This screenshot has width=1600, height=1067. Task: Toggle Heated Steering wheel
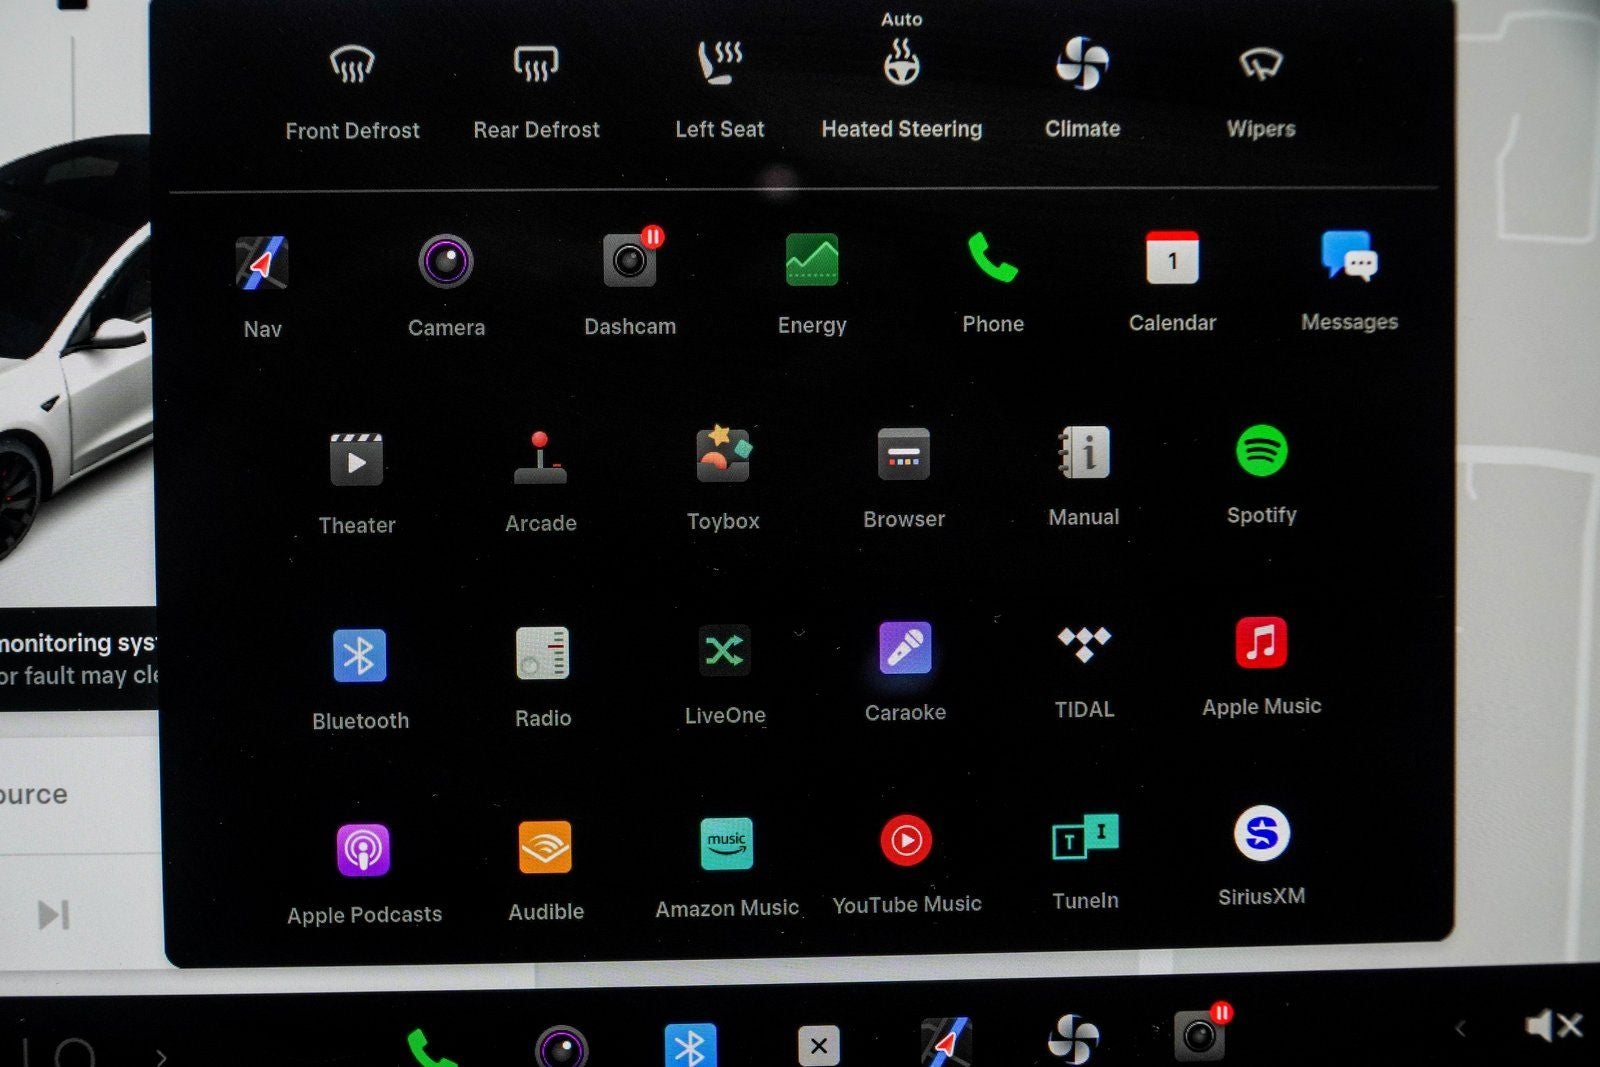(x=901, y=65)
